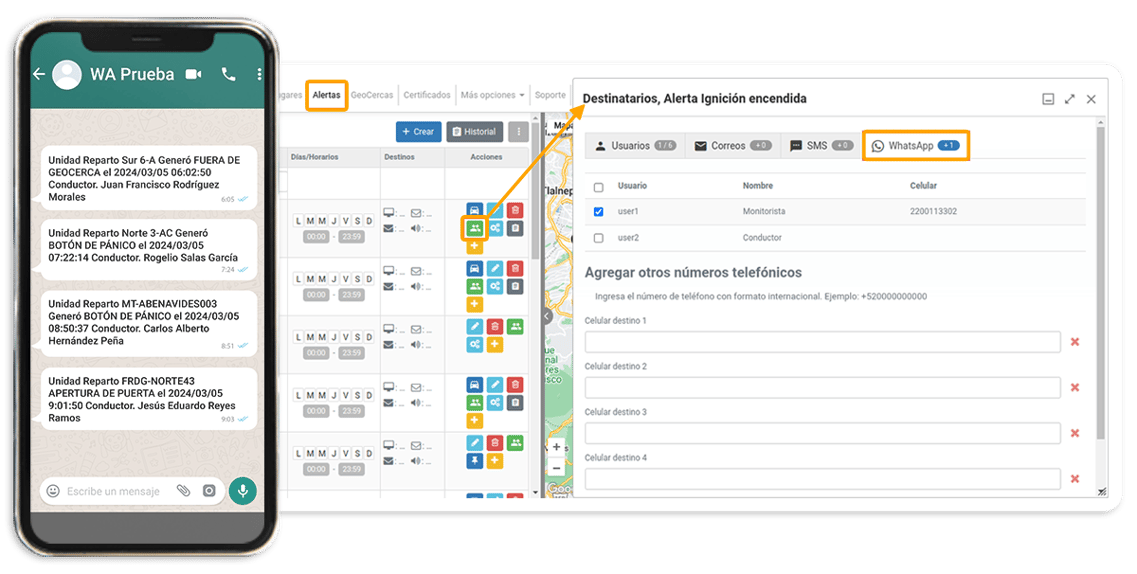Tap the green microphone voice message button

pos(242,491)
